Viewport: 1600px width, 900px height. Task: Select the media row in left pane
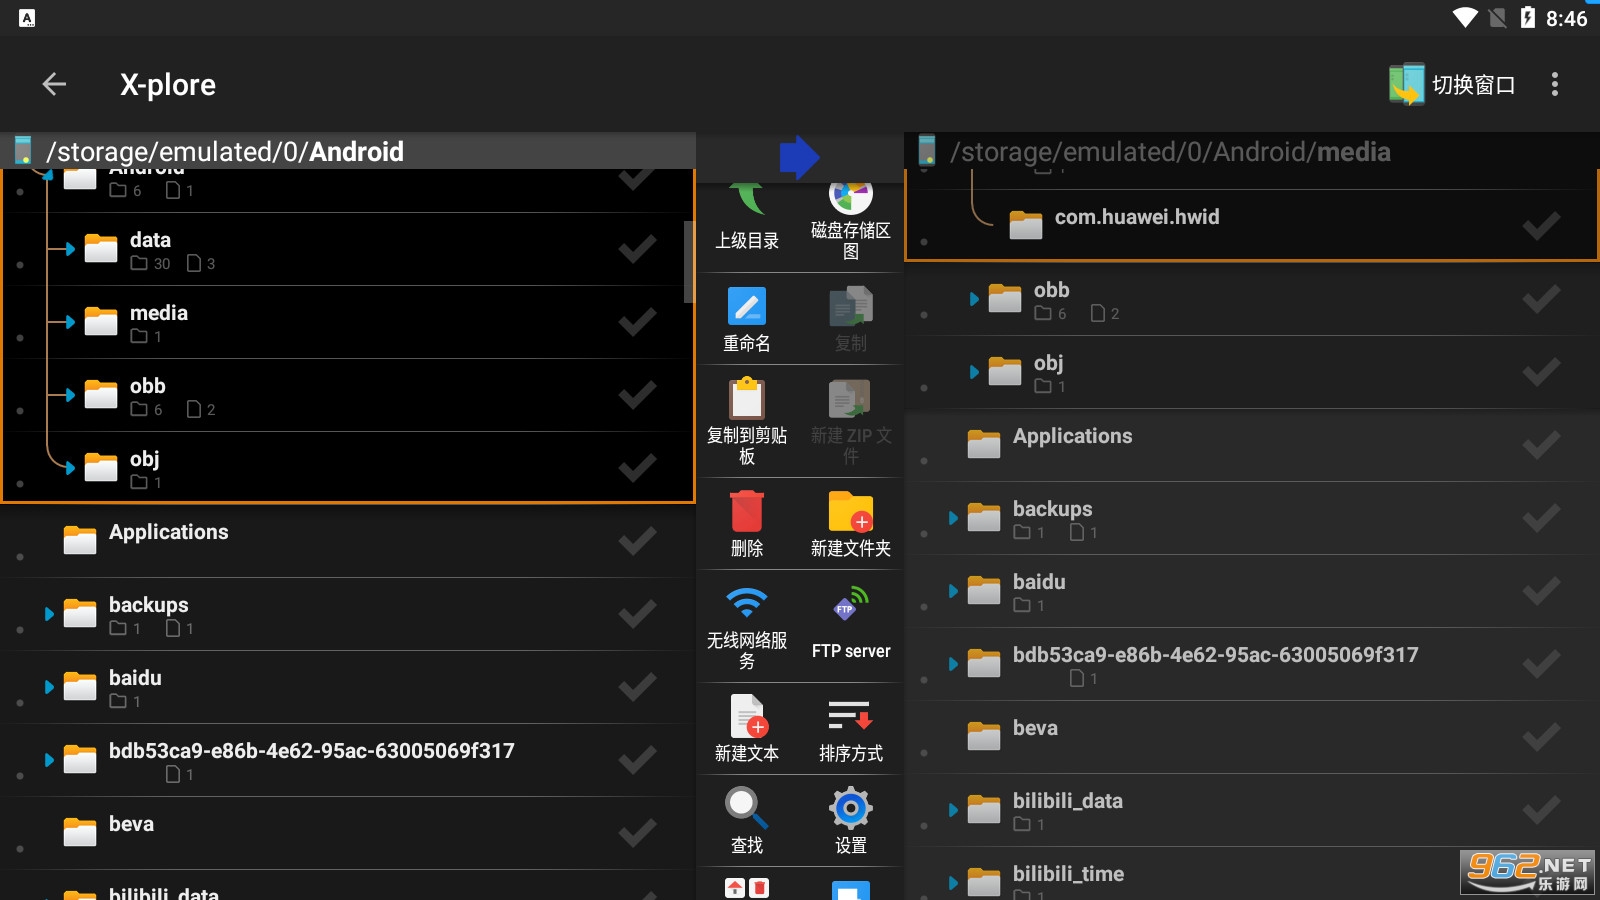[x=348, y=322]
